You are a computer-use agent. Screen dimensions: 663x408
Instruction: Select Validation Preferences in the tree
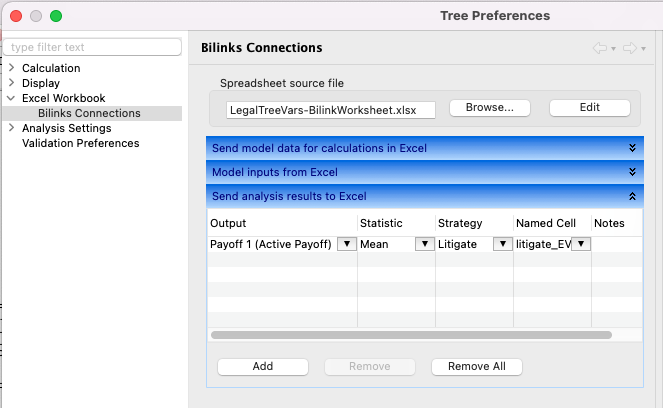(80, 143)
